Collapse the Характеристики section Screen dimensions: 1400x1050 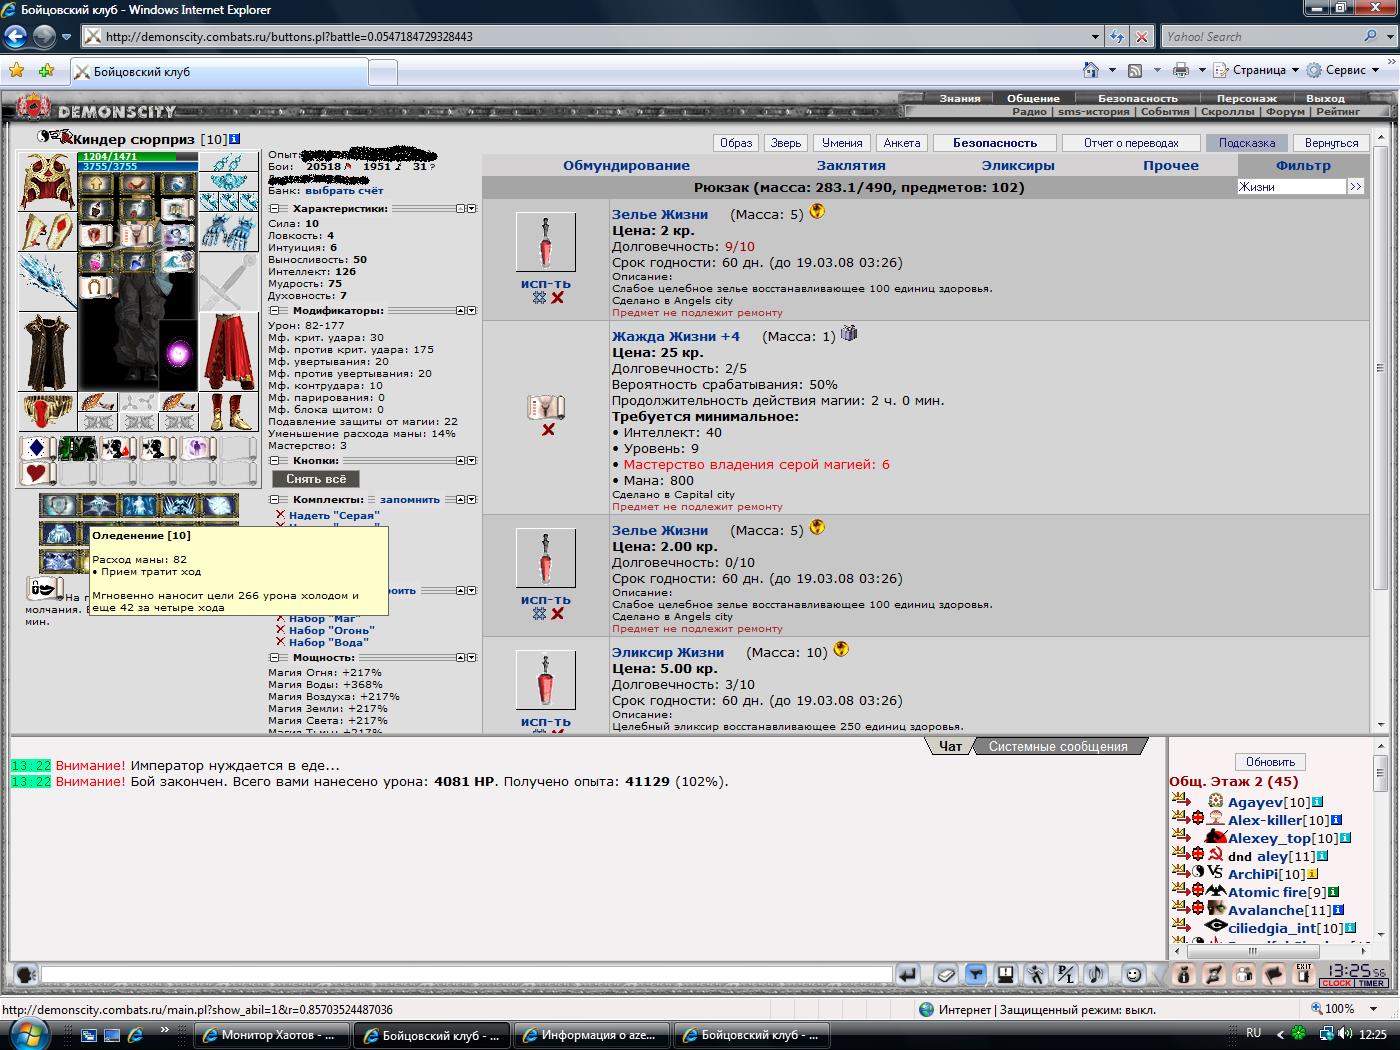tap(275, 209)
